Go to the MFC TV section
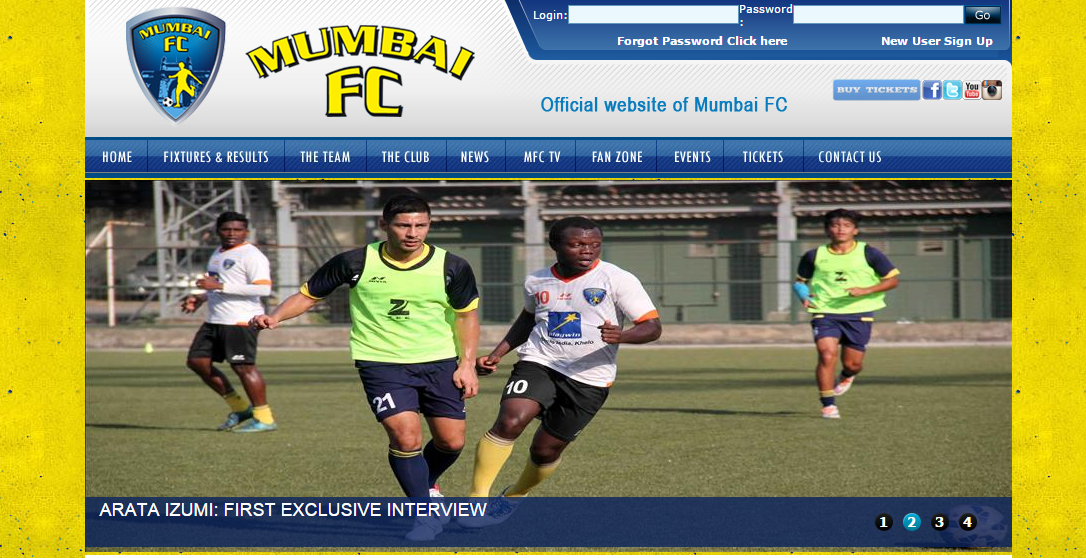Screen dimensions: 1086x558 [542, 156]
